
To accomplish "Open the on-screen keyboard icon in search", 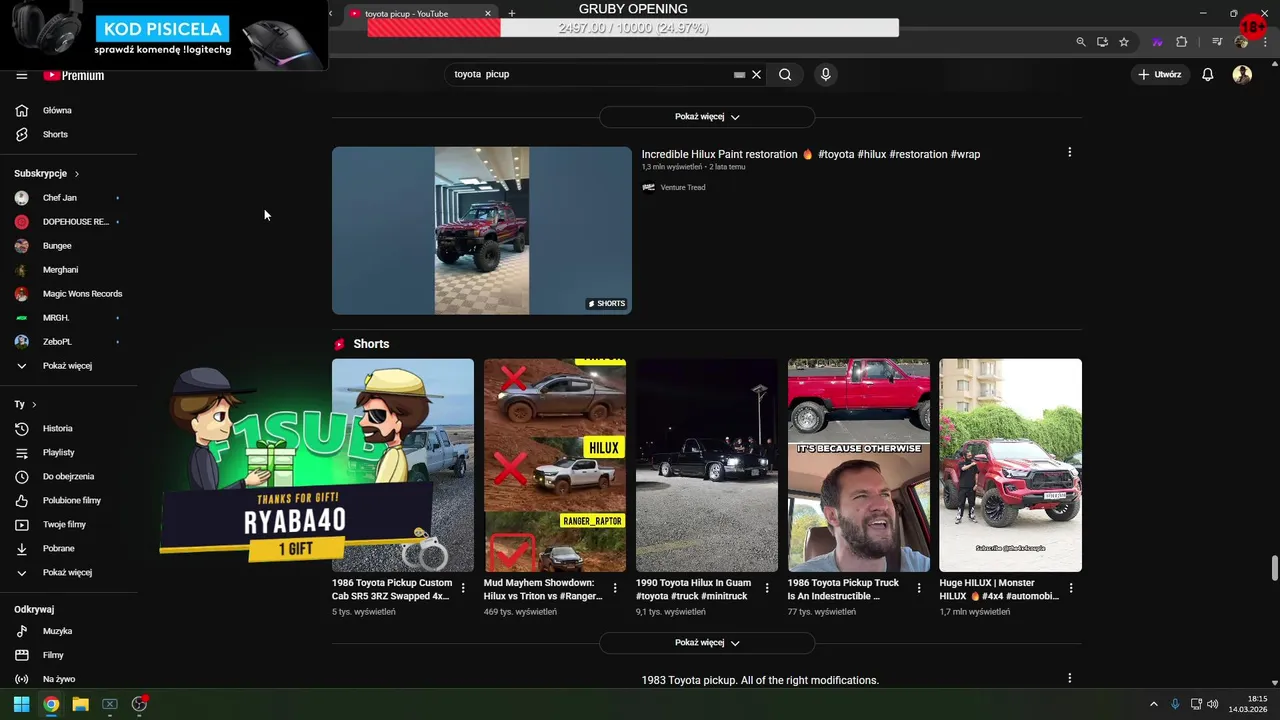I will (x=740, y=75).
